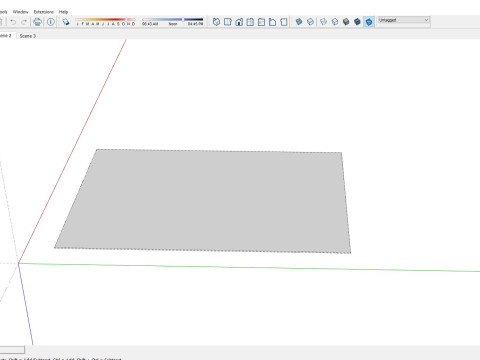Toggle Show/Hide Shadows icon
Viewport: 480px width, 360px height.
coord(66,22)
